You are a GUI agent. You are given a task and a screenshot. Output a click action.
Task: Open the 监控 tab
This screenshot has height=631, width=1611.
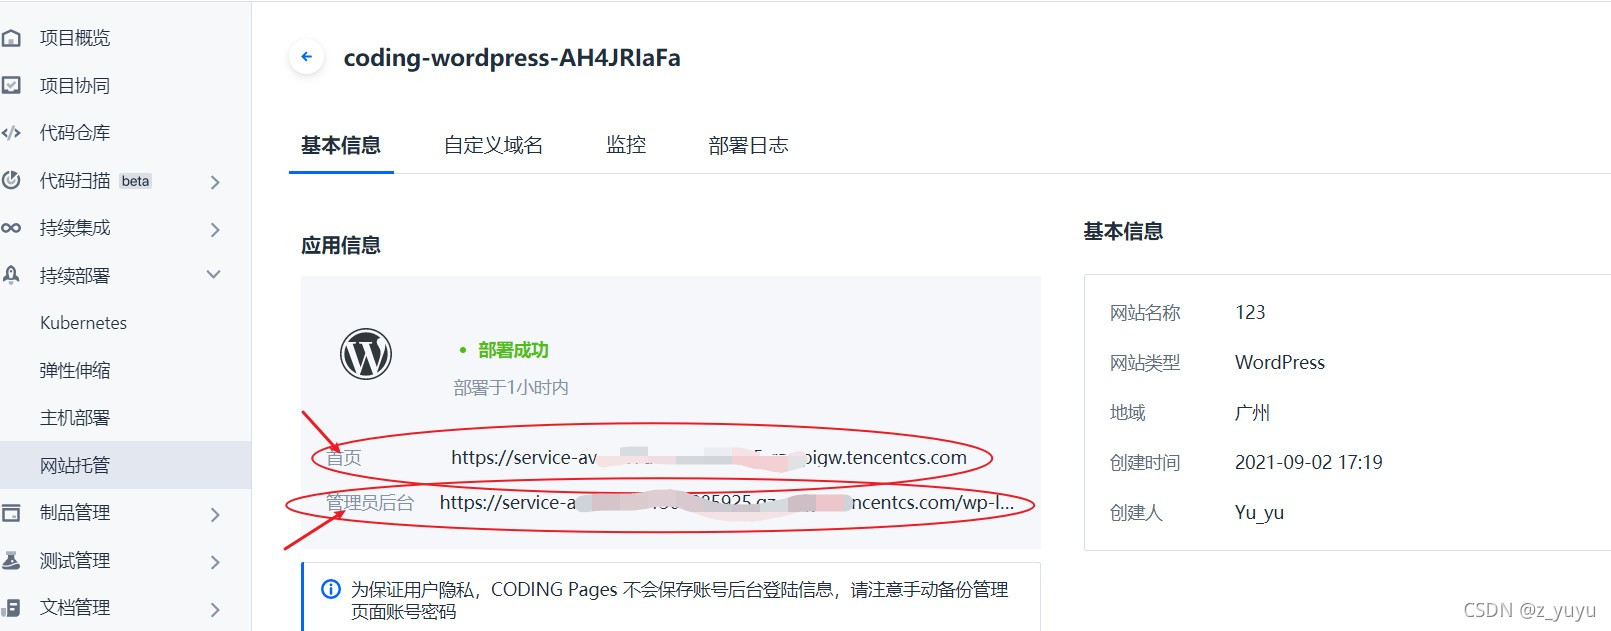coord(626,145)
